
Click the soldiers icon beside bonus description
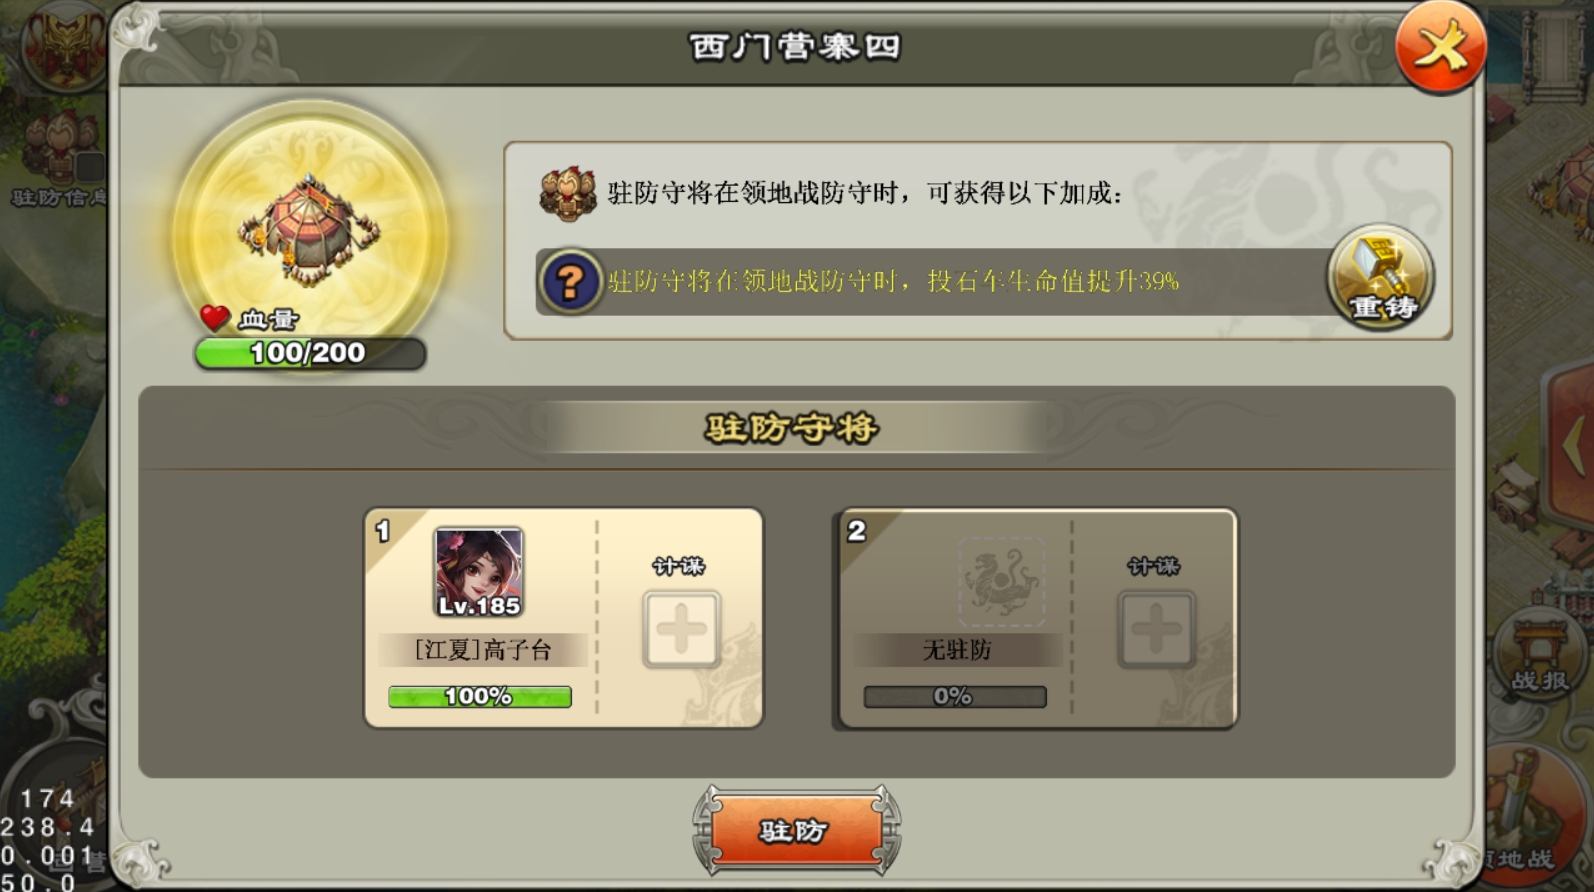(568, 192)
